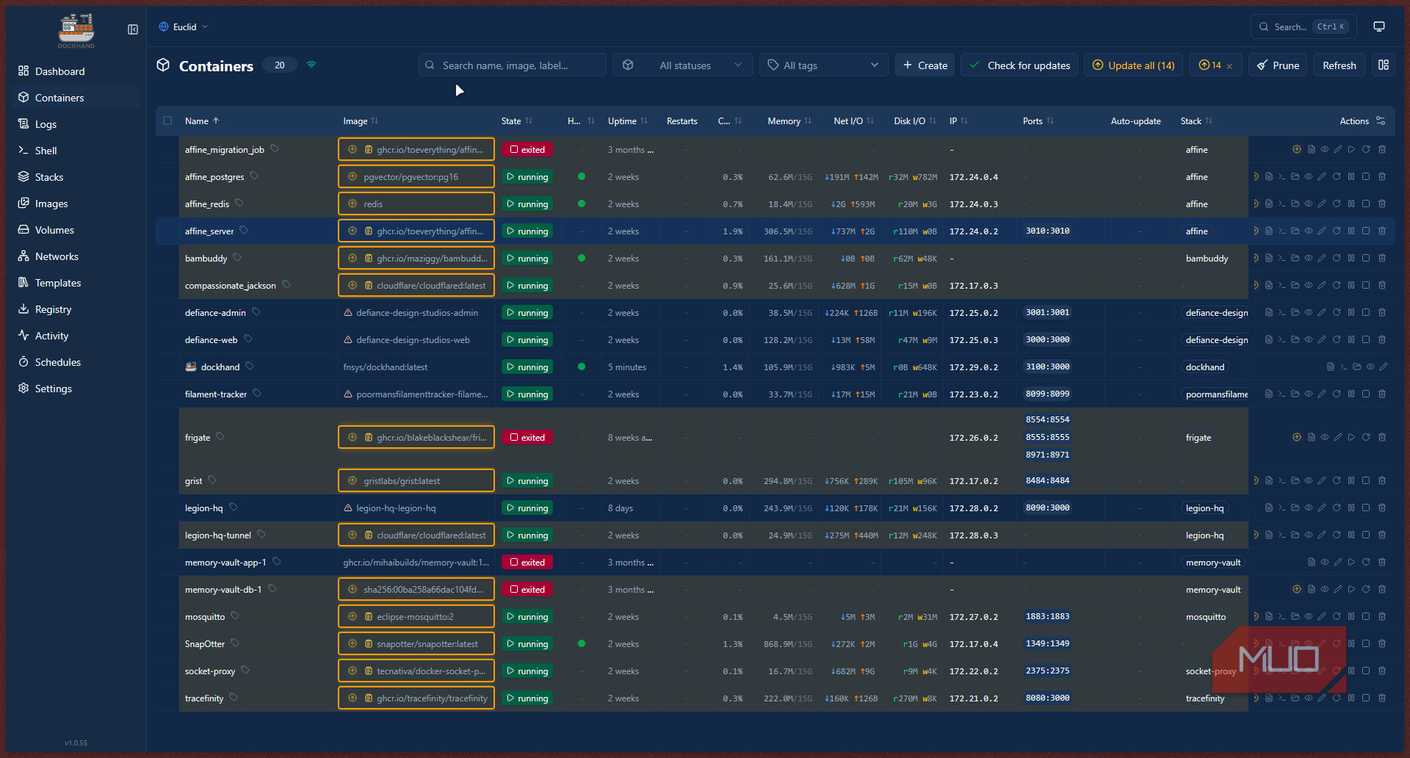Open column settings next to Actions header
This screenshot has height=758, width=1410.
1381,121
